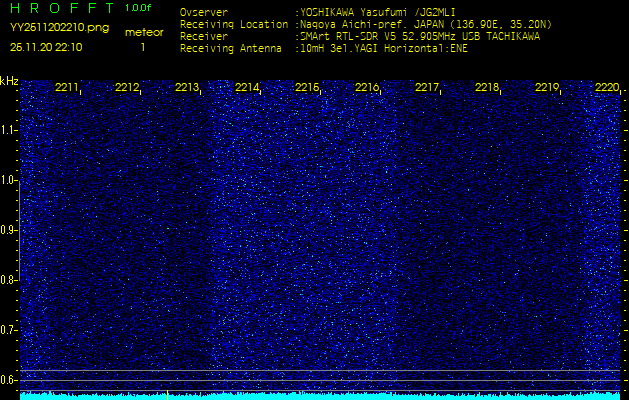Click the SMArt RTL-SDR V5 receiver text
This screenshot has height=400, width=629.
[x=420, y=37]
